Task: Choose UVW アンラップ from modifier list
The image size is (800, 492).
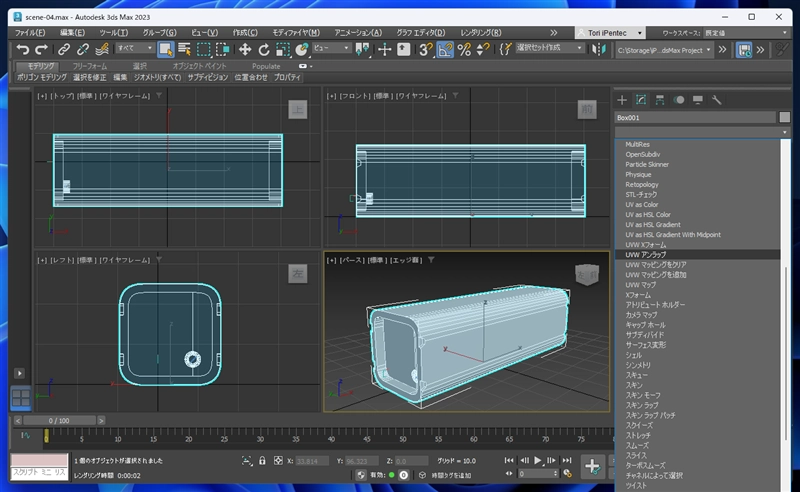Action: click(646, 255)
